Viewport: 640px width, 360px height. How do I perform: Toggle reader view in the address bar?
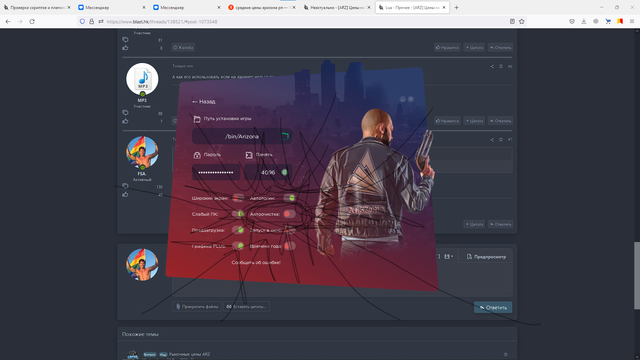click(512, 22)
